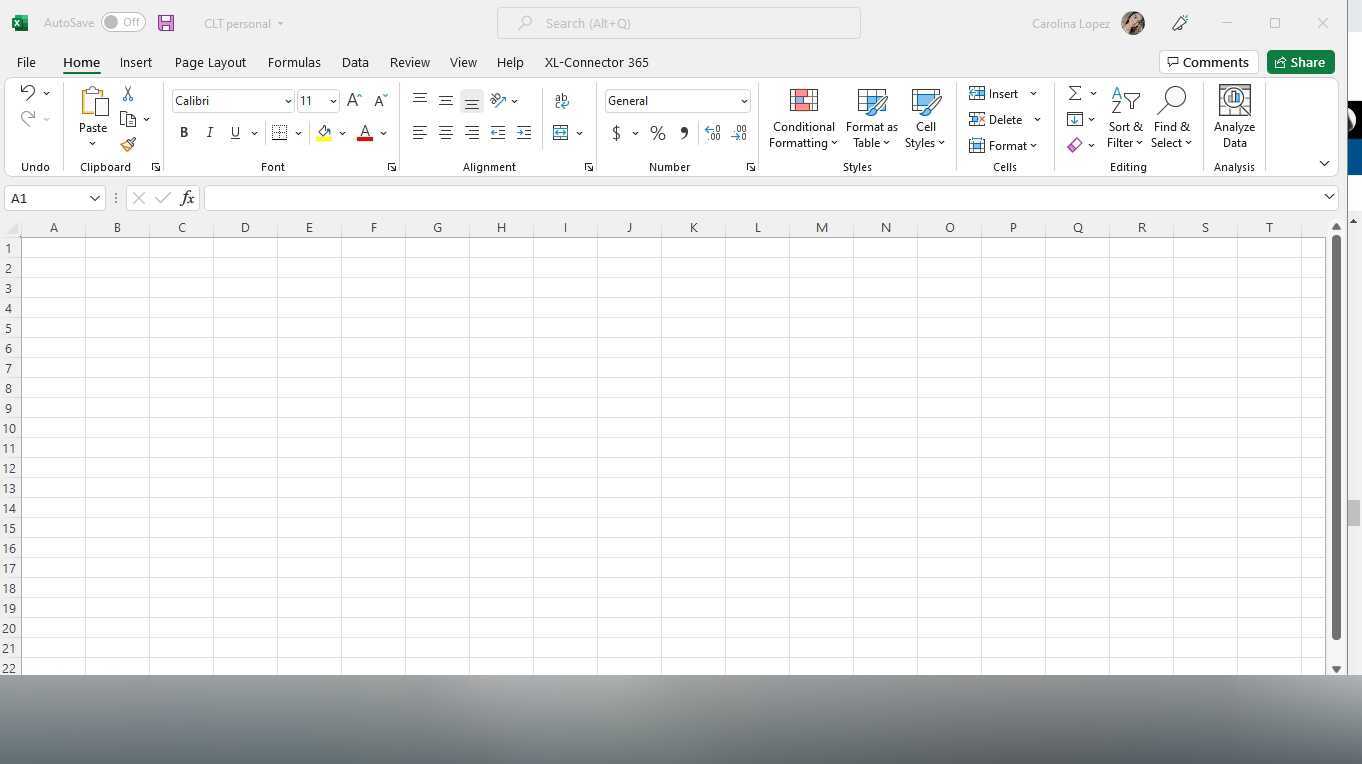Toggle Italic formatting

(x=209, y=133)
